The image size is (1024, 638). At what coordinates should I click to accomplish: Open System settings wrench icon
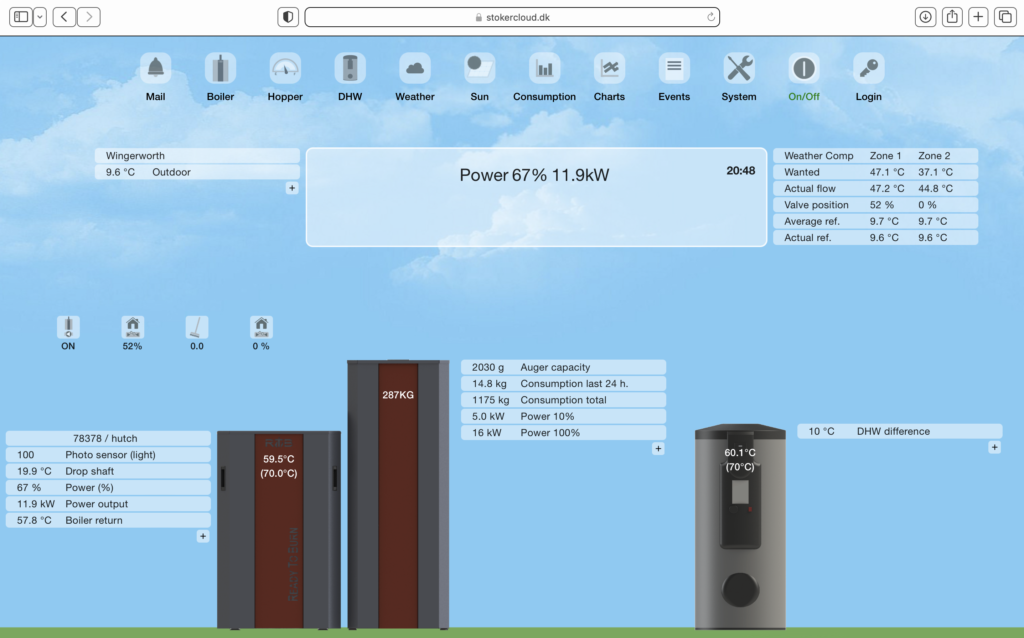pyautogui.click(x=739, y=69)
